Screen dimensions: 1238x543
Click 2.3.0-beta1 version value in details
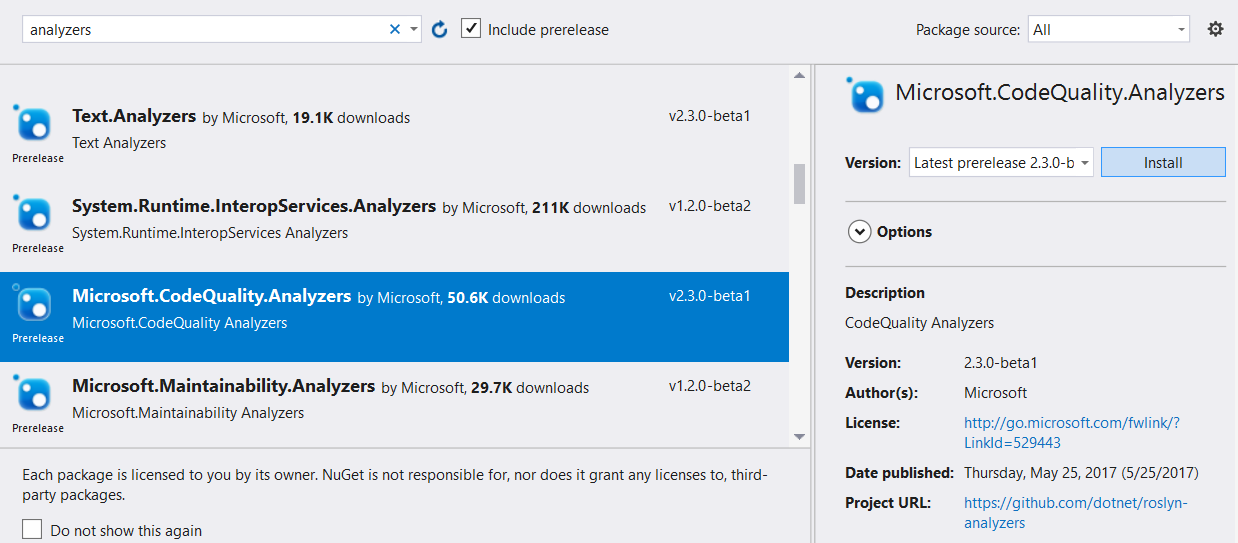point(1001,363)
